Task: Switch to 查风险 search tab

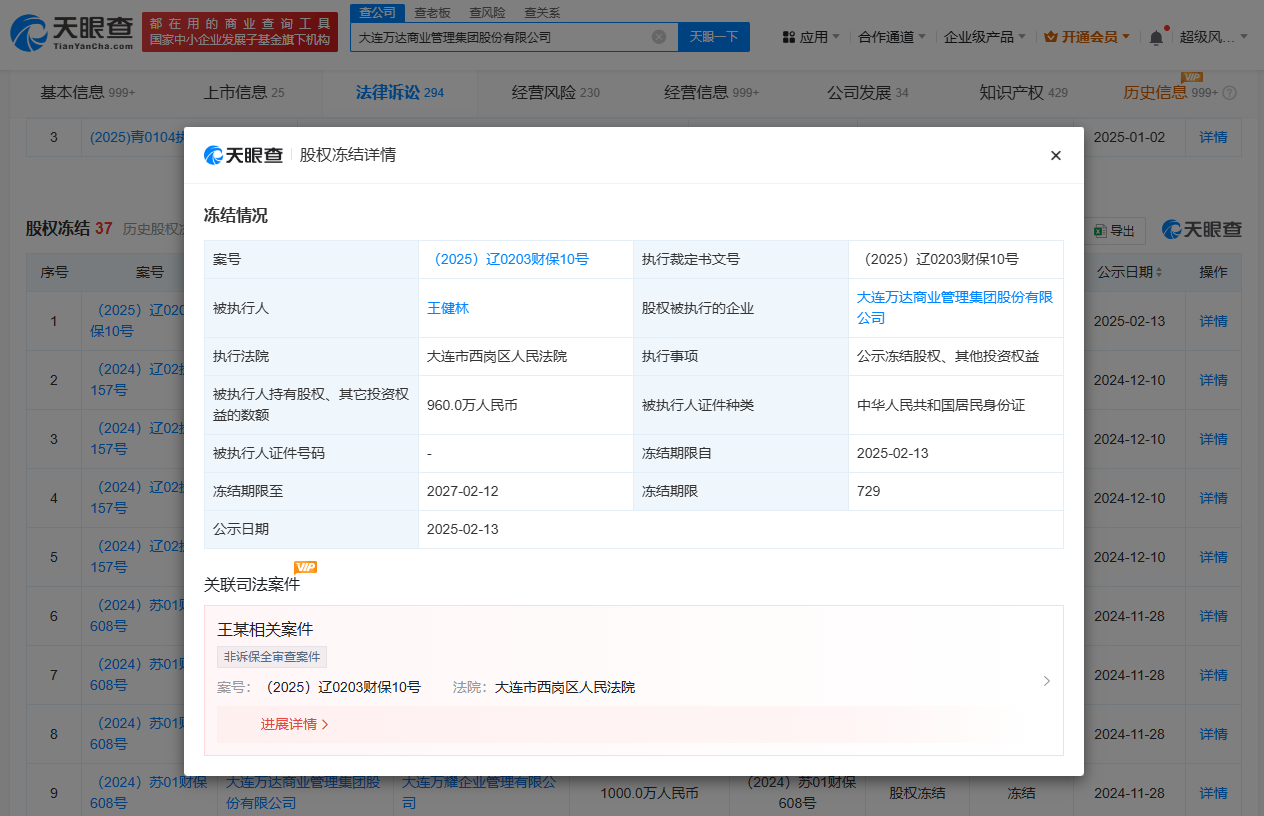Action: click(x=487, y=12)
